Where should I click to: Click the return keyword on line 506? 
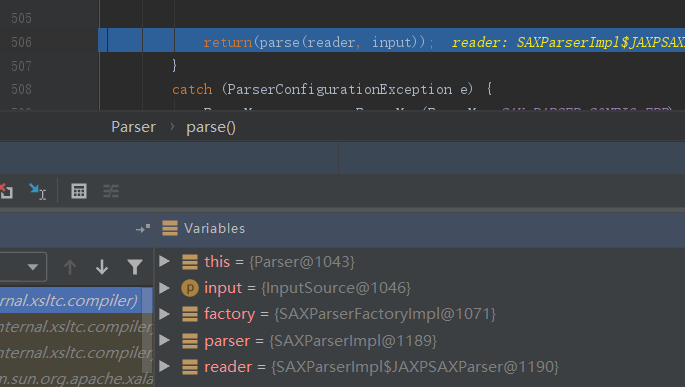228,42
